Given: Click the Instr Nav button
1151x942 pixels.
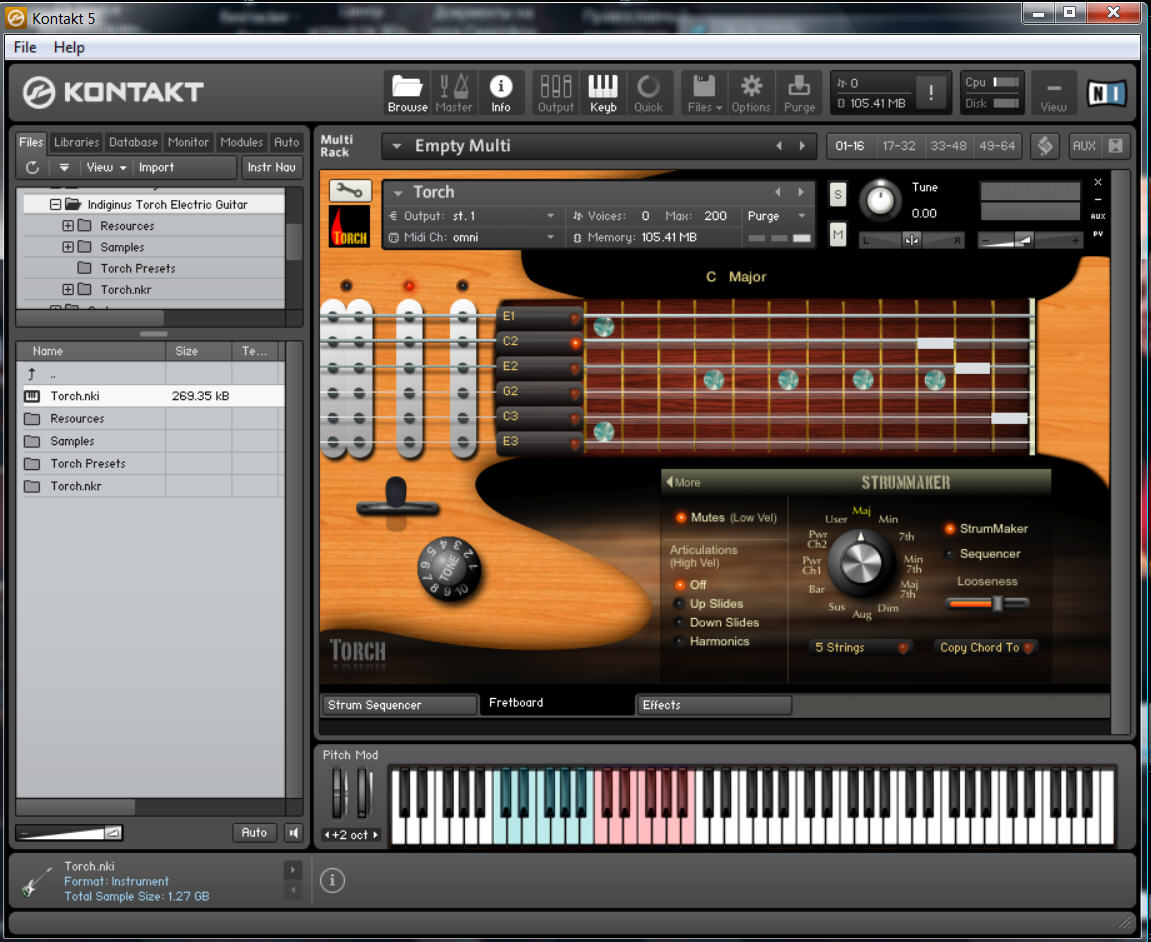Looking at the screenshot, I should coord(271,167).
